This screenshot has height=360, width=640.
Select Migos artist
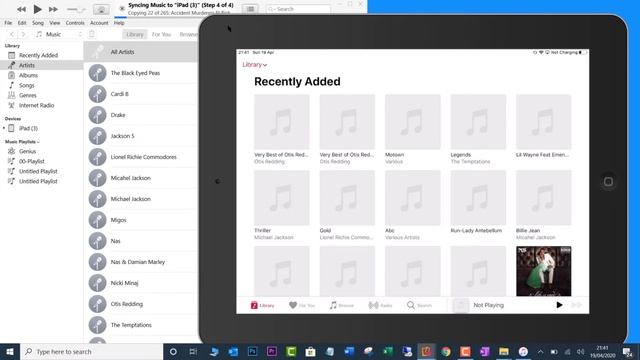tap(141, 220)
